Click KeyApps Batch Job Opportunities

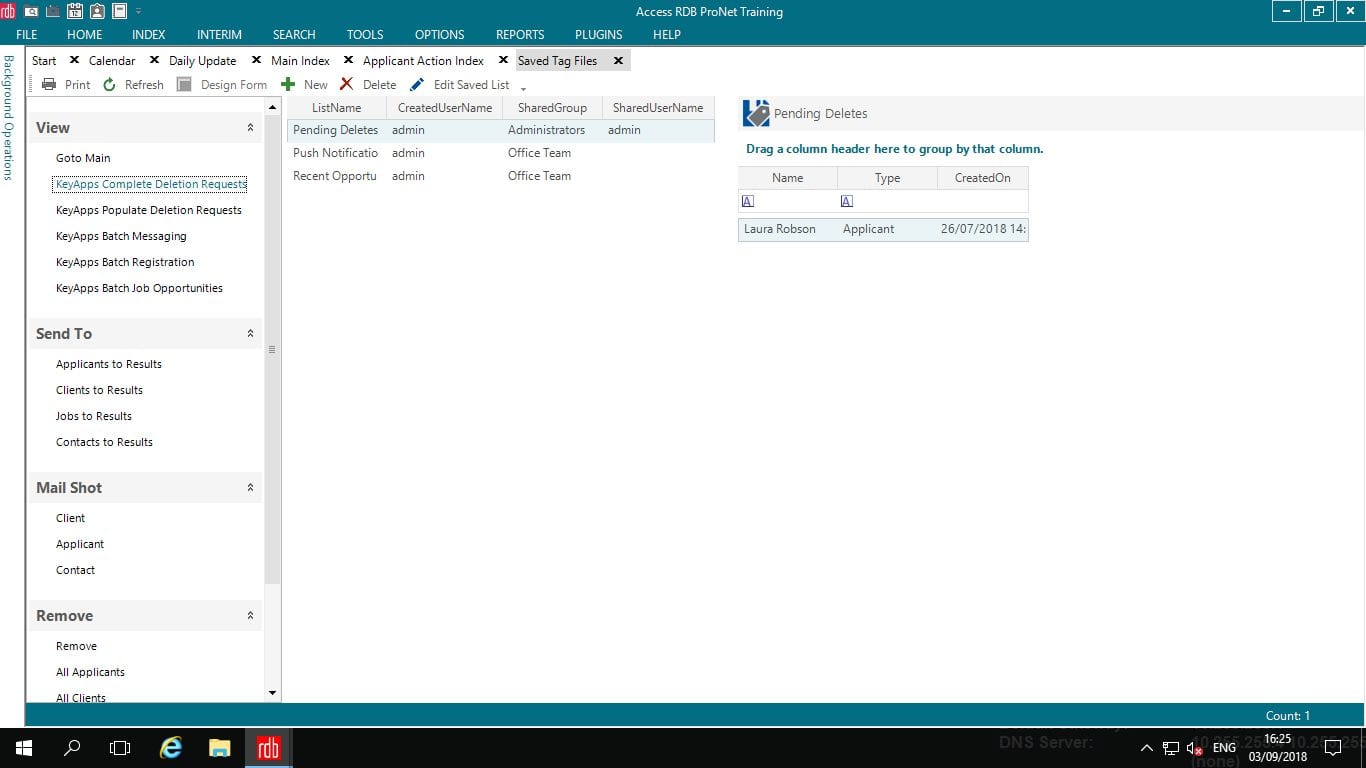(x=139, y=288)
